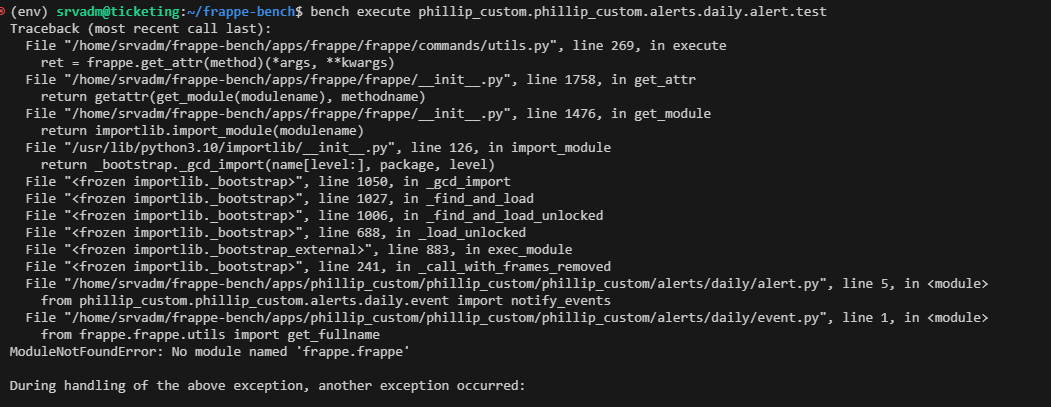The width and height of the screenshot is (1051, 407).
Task: Click the 'ret = frappe.get_attr(method)' code line
Action: coord(217,63)
